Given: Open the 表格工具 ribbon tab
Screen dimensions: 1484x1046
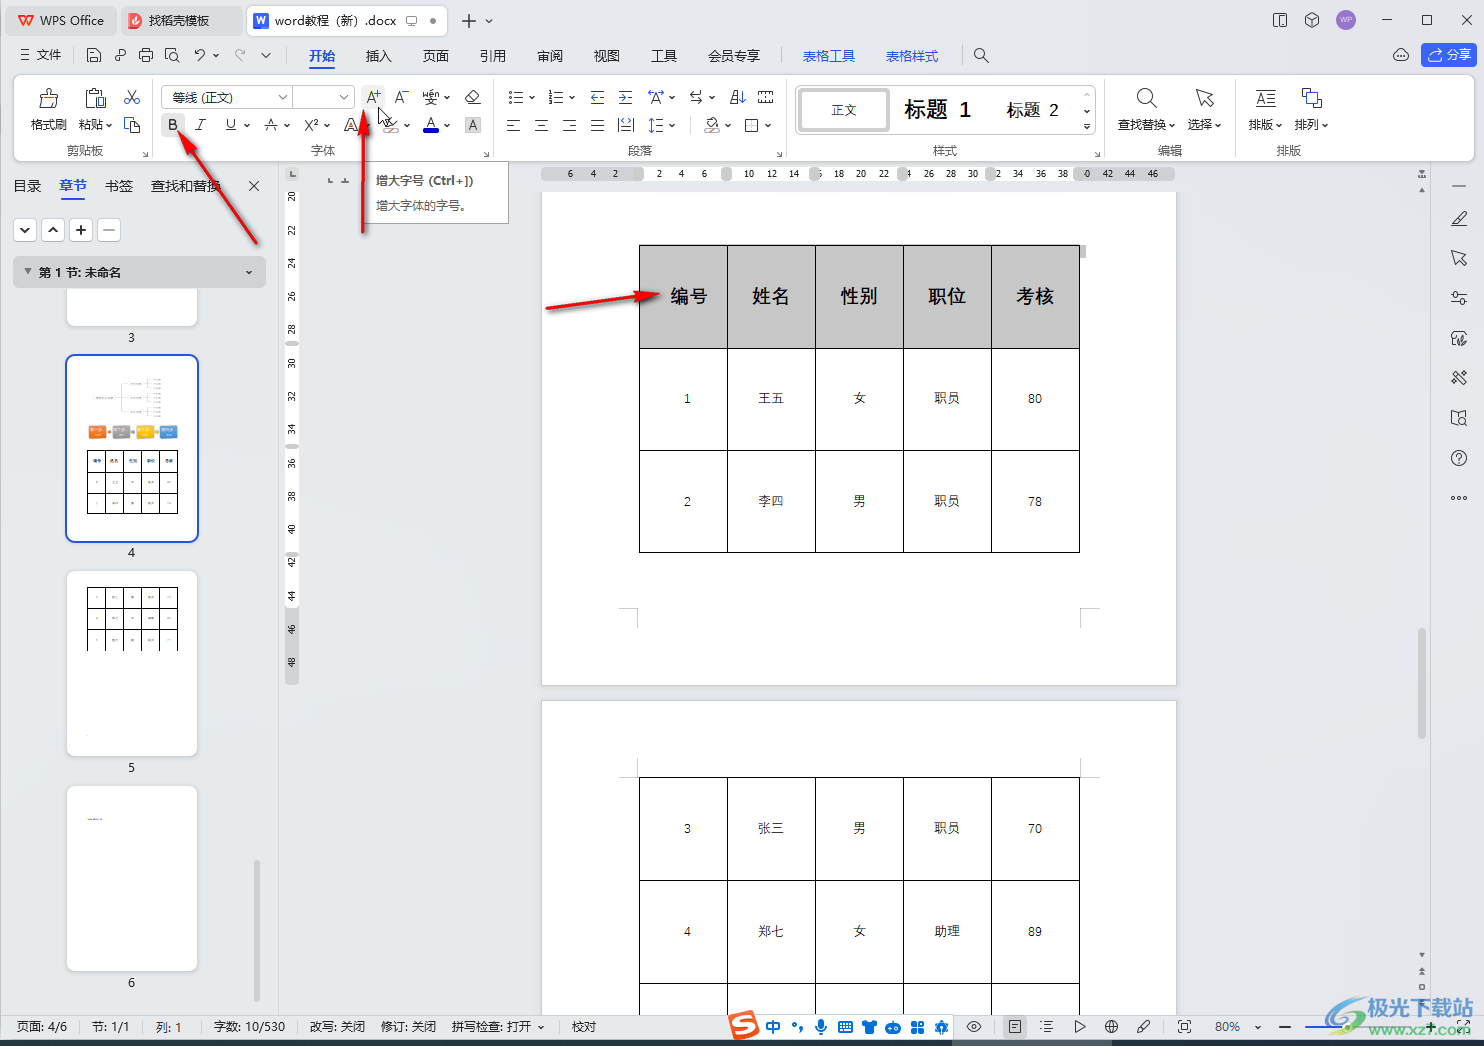Looking at the screenshot, I should (x=829, y=56).
